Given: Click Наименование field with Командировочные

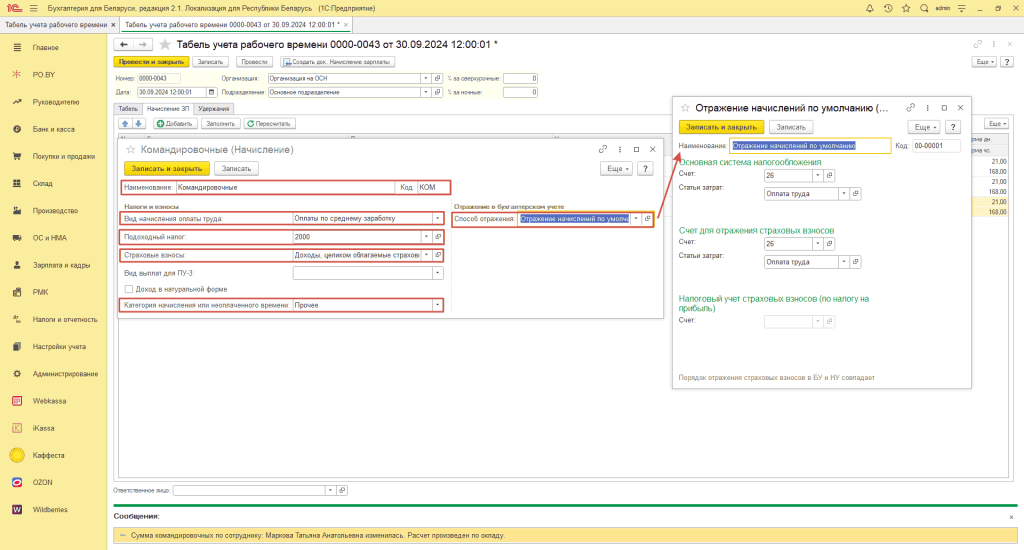Looking at the screenshot, I should click(285, 187).
